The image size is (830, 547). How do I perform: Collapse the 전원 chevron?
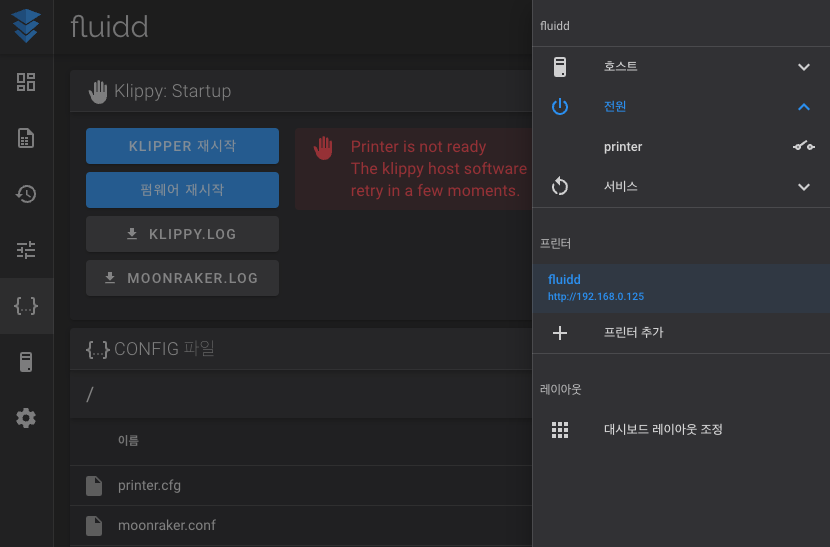[x=804, y=106]
